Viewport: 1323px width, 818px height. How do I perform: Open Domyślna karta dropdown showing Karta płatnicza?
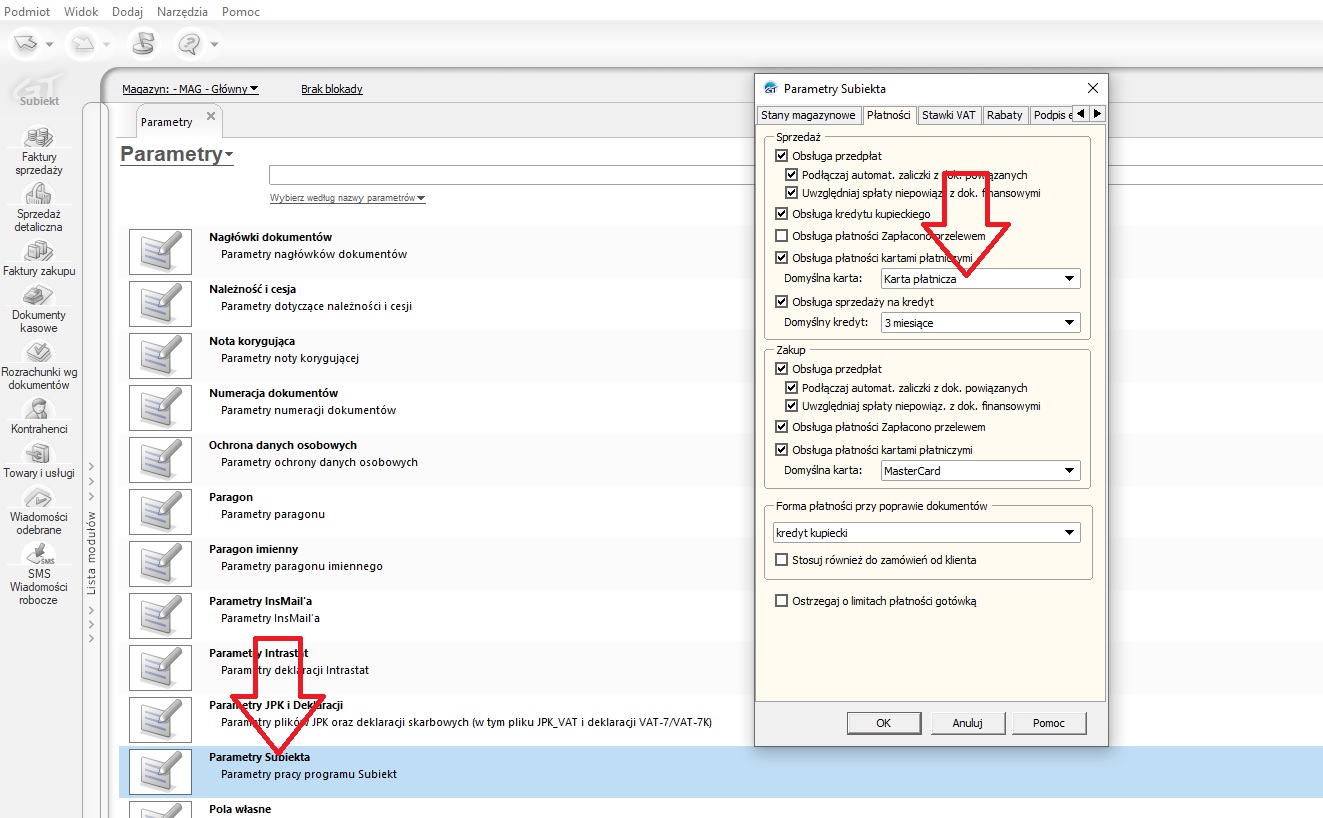pyautogui.click(x=980, y=279)
